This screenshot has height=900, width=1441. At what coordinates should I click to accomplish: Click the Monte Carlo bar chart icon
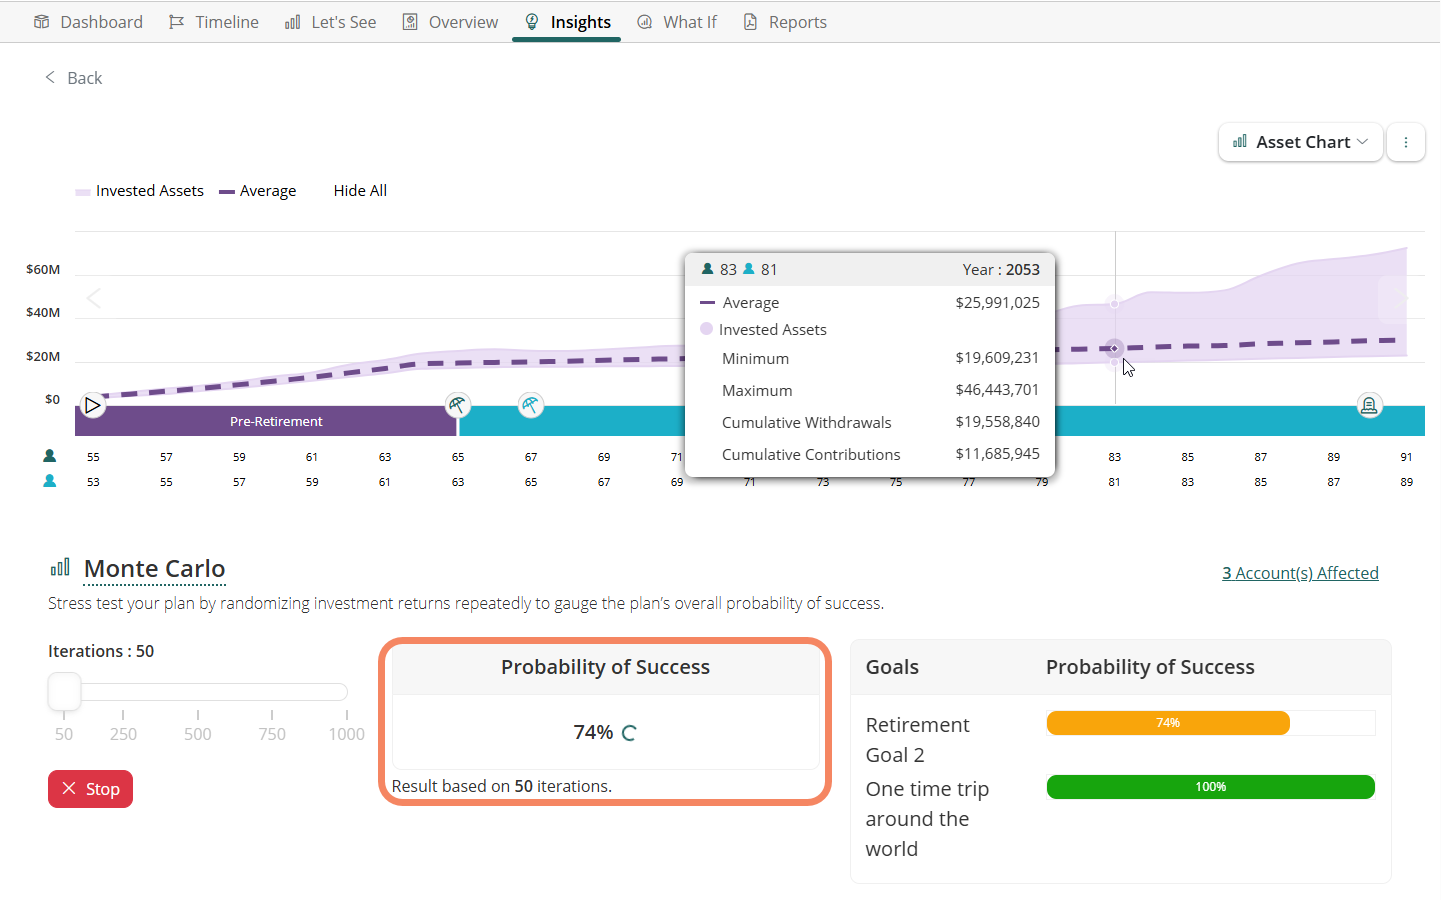tap(60, 568)
